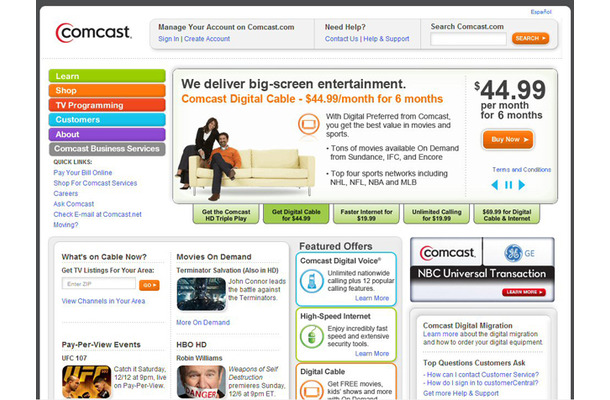Click the Comcast logo in header

93,33
